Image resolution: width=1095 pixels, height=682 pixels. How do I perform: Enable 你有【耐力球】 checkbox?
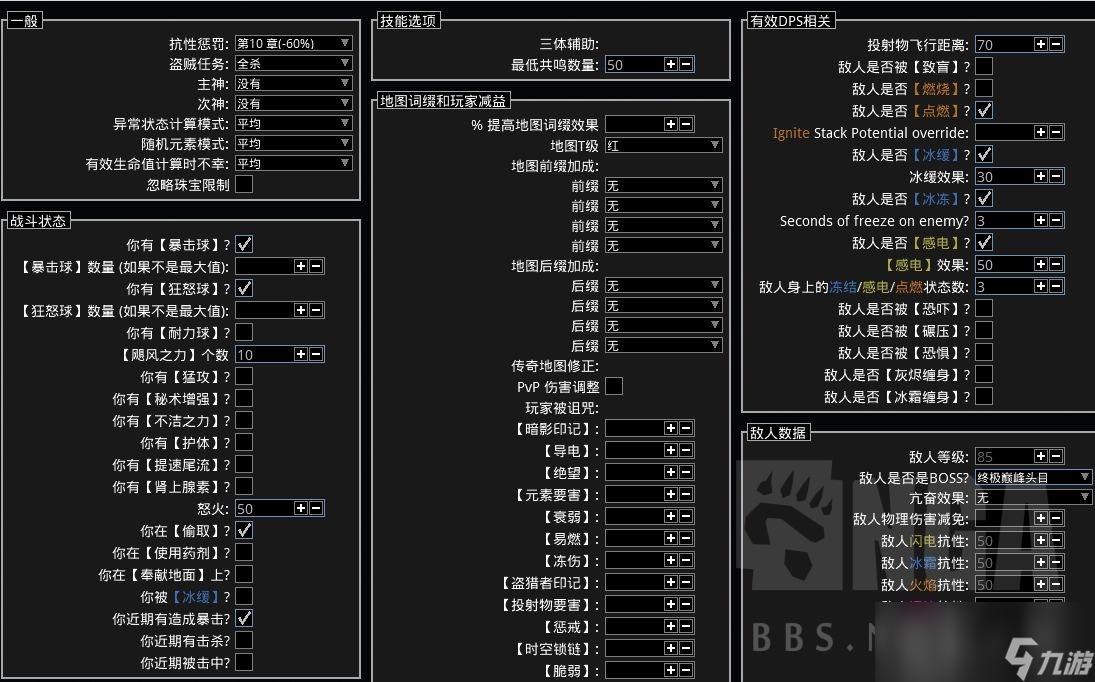(244, 332)
